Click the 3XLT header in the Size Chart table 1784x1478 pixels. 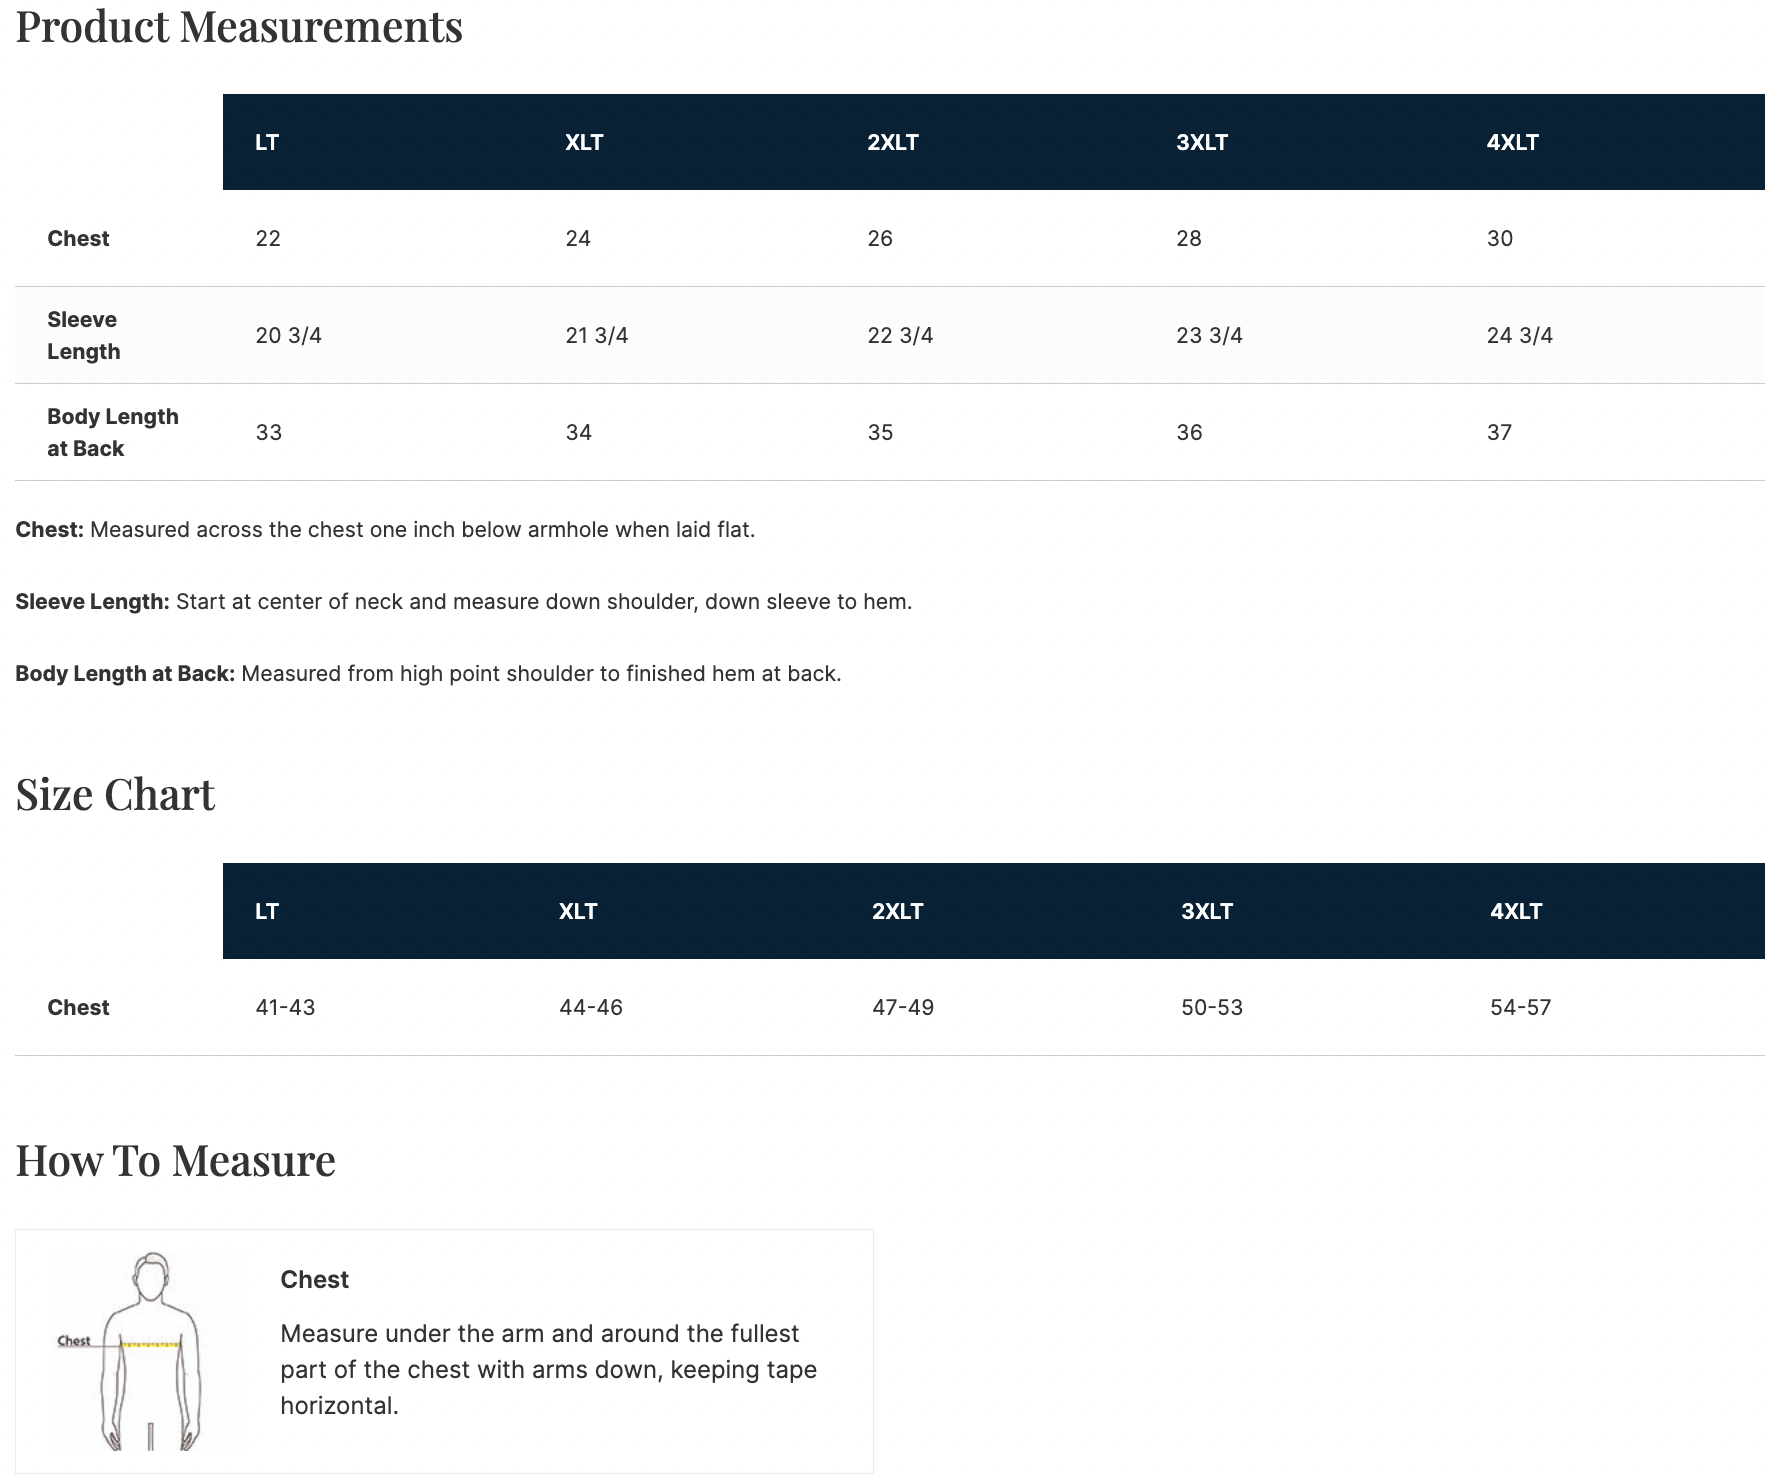point(1206,911)
